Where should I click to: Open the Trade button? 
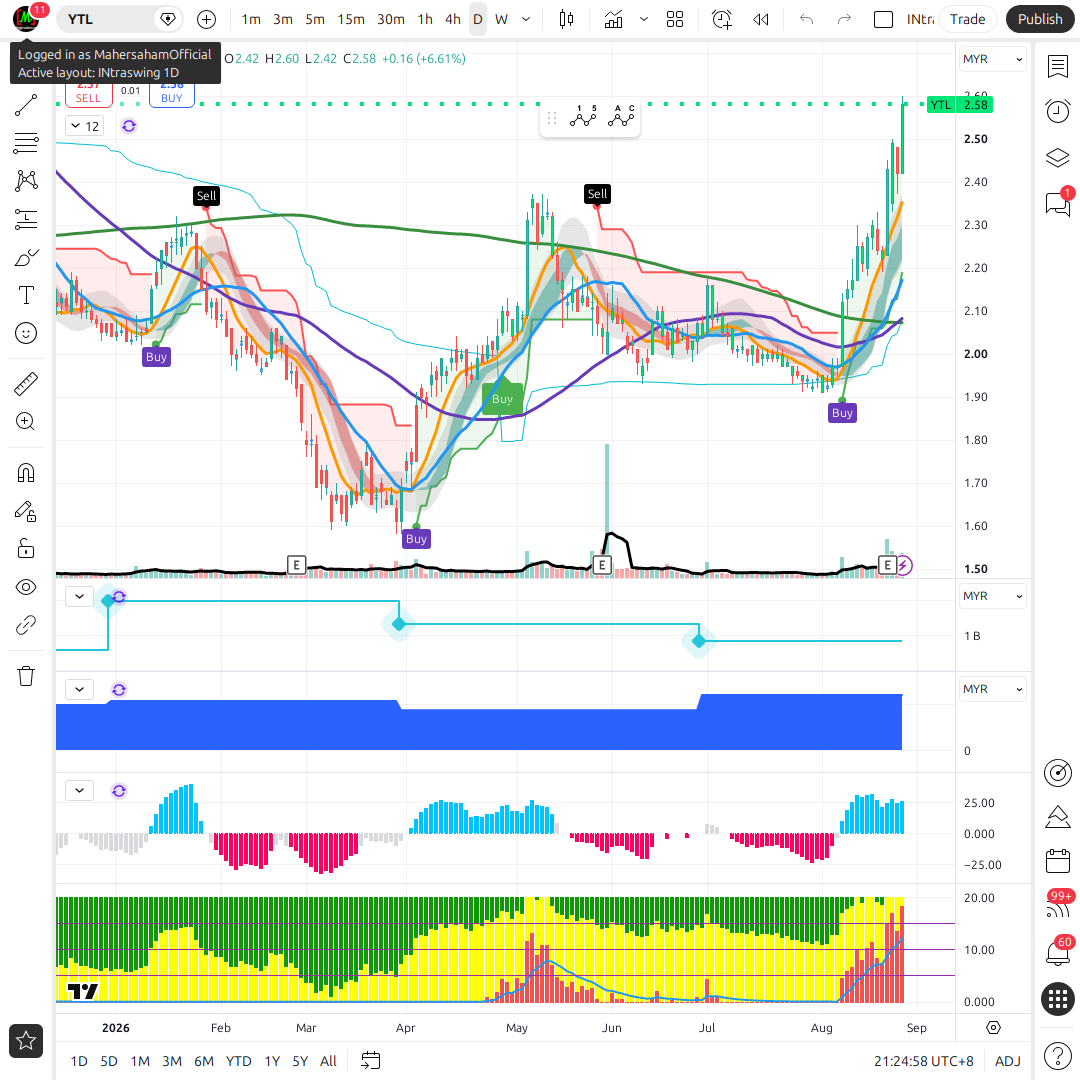click(x=967, y=19)
